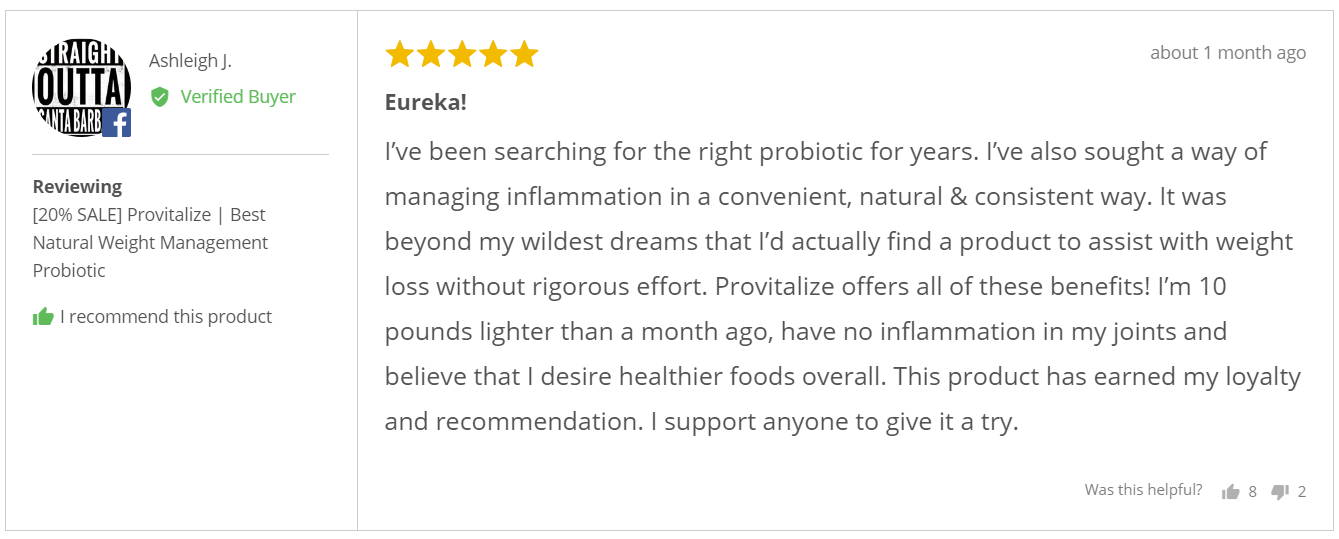Viewport: 1339px width, 539px height.
Task: Click the green recommend thumbs-up icon
Action: tap(43, 316)
